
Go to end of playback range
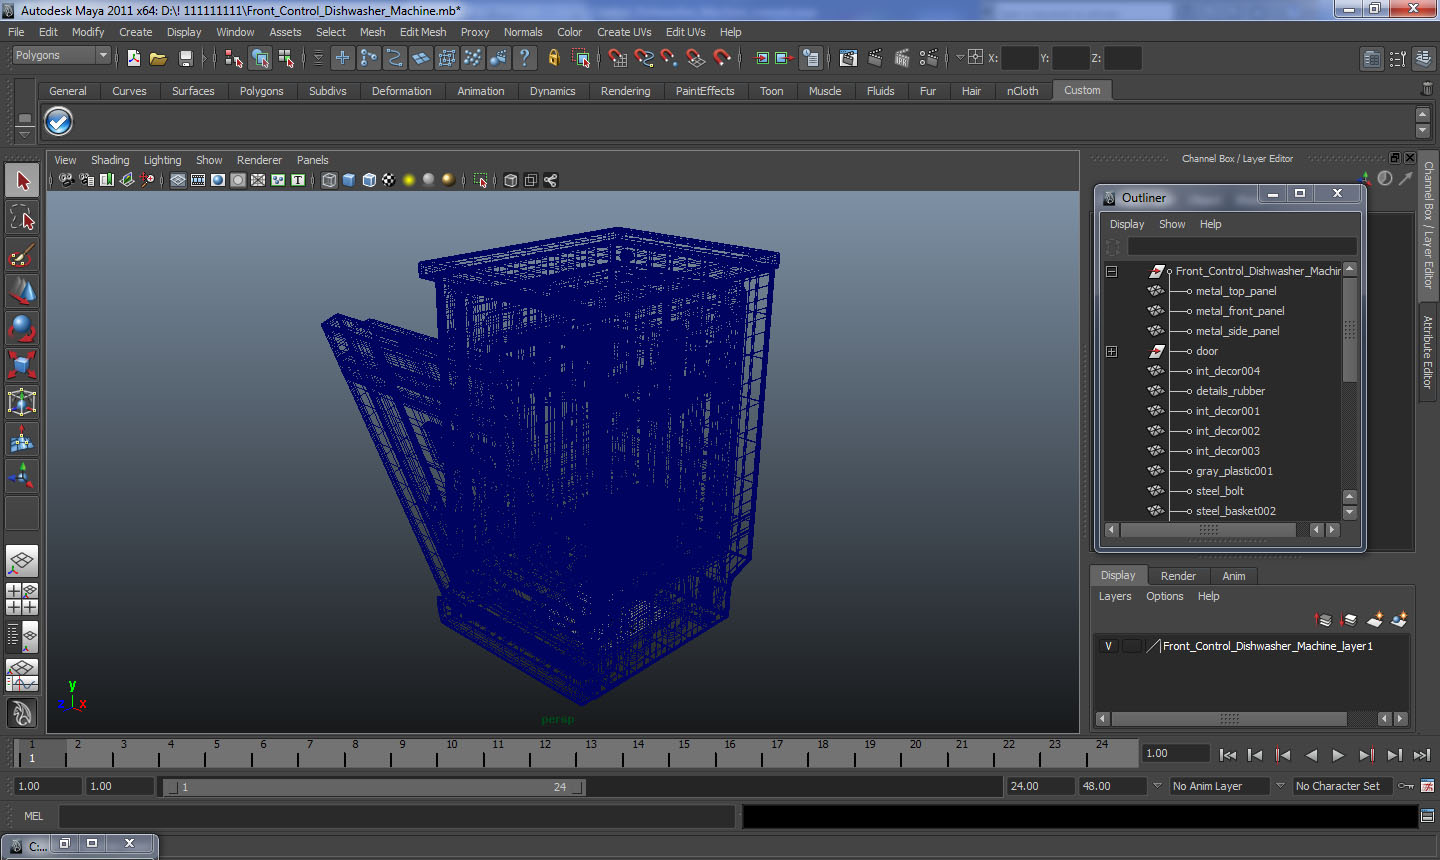click(1422, 755)
